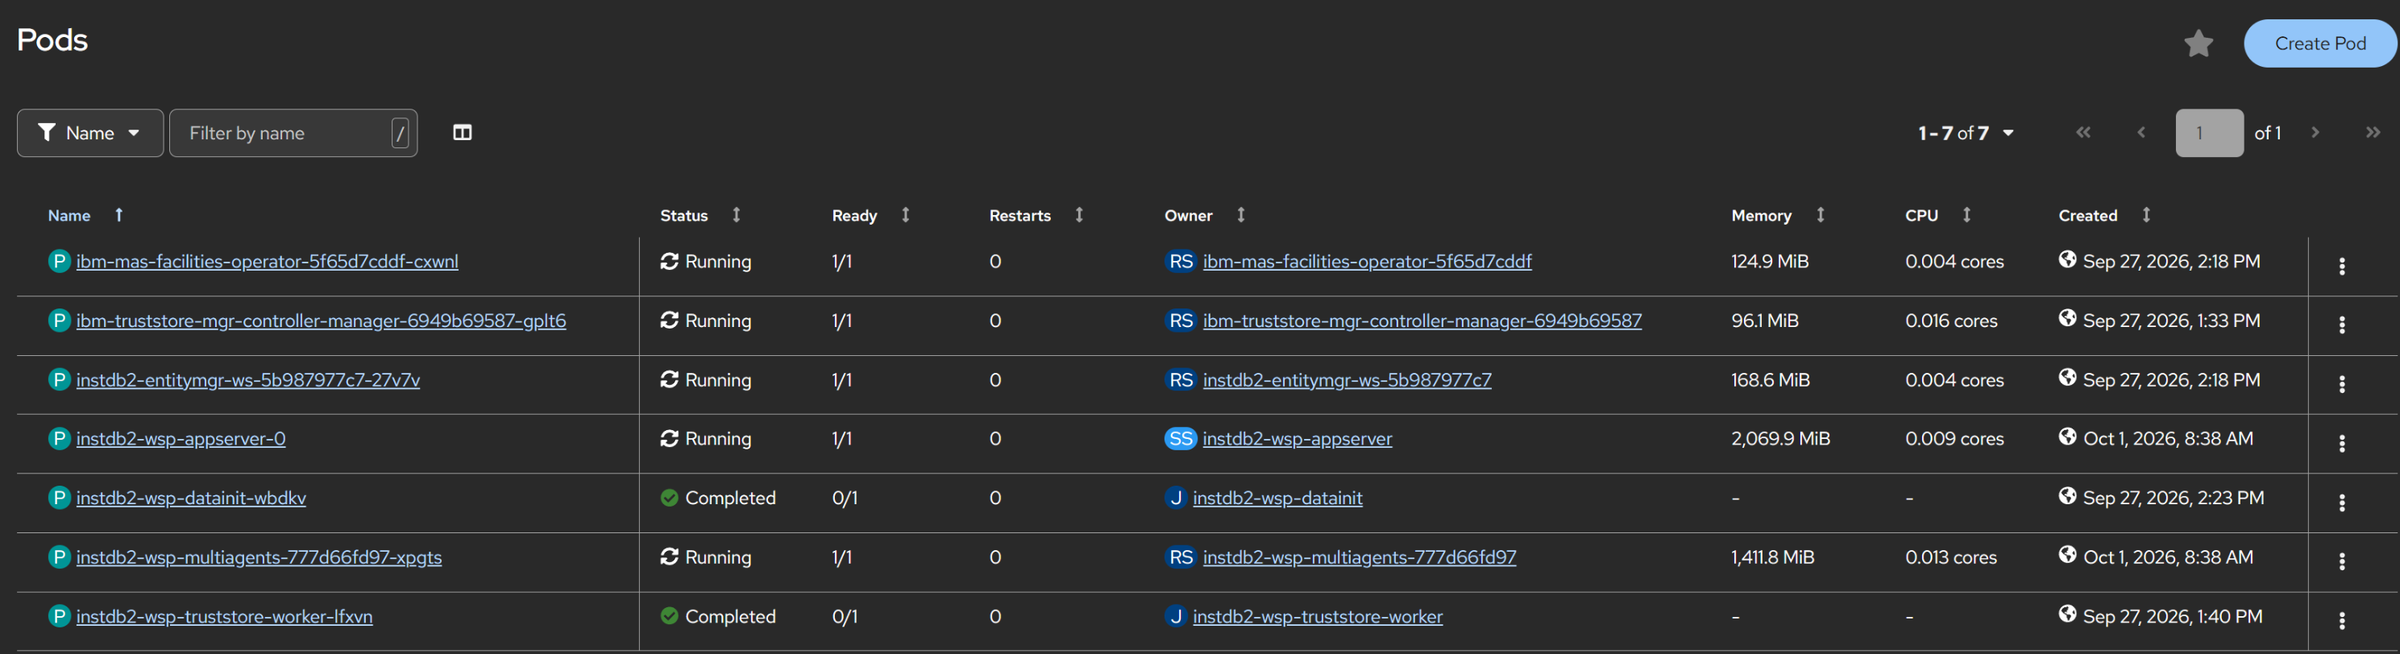Click CPU value 0.009 cores

tap(1954, 438)
